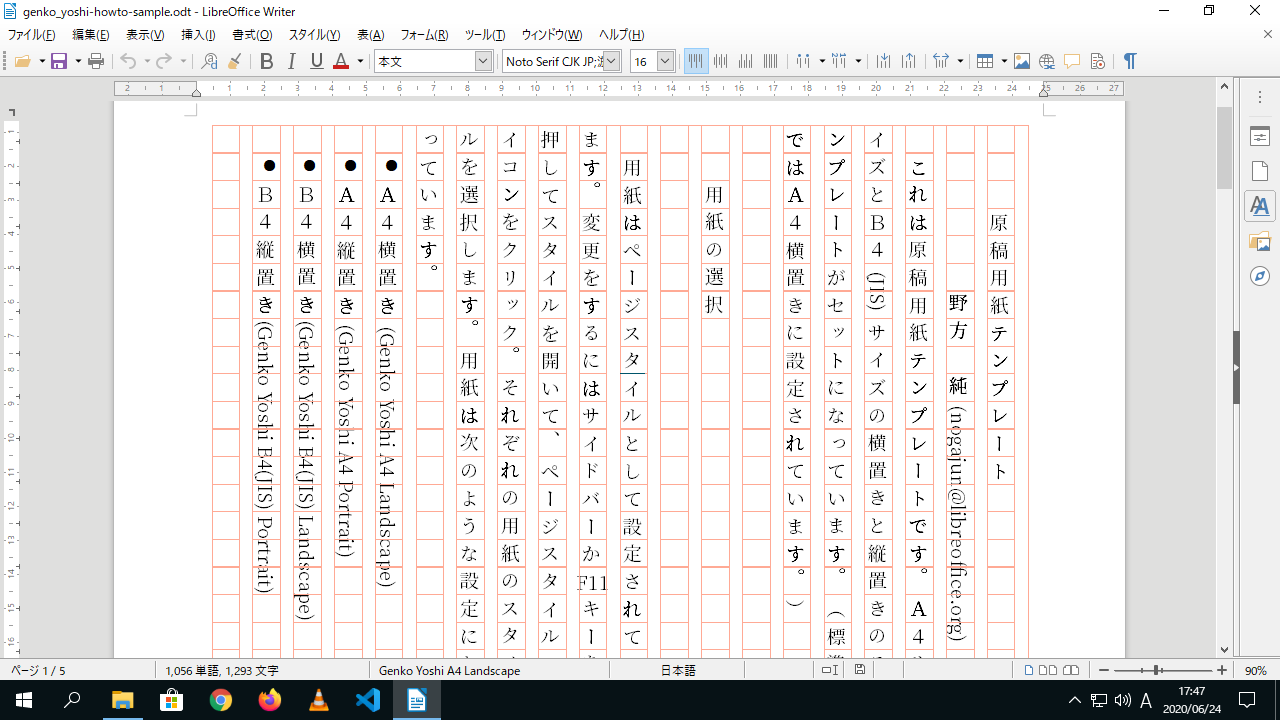Decrease the indent of the paragraph
1280x720 pixels.
click(x=909, y=61)
